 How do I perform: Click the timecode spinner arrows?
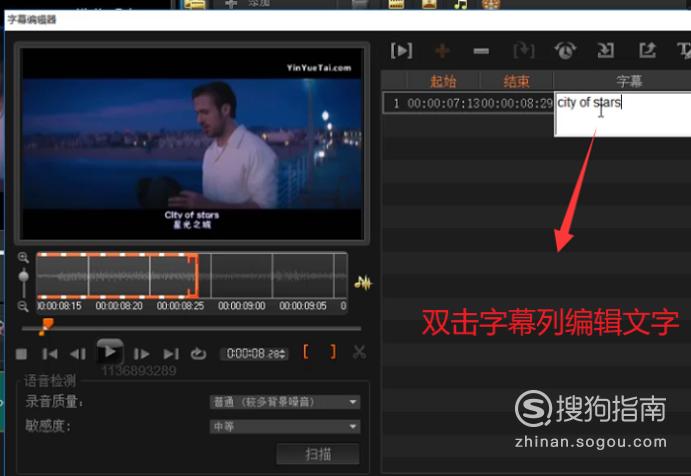pos(284,354)
